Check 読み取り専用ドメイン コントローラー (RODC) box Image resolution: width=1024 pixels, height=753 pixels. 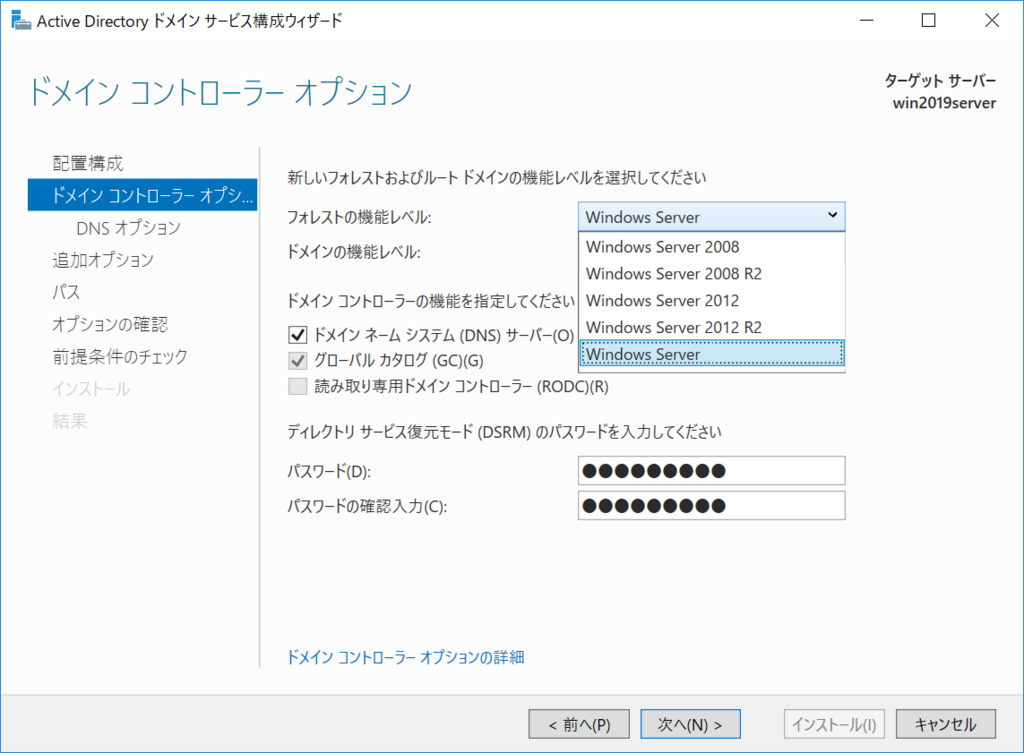coord(298,386)
